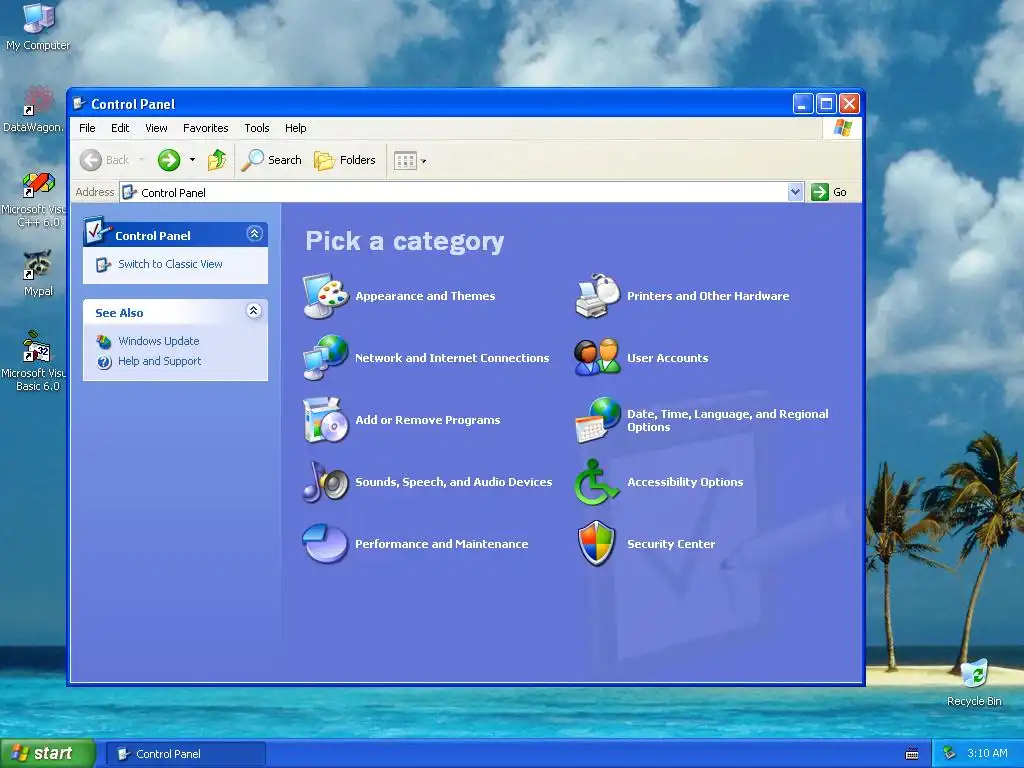The height and width of the screenshot is (768, 1024).
Task: Click the Views grid toolbar icon
Action: coord(405,161)
